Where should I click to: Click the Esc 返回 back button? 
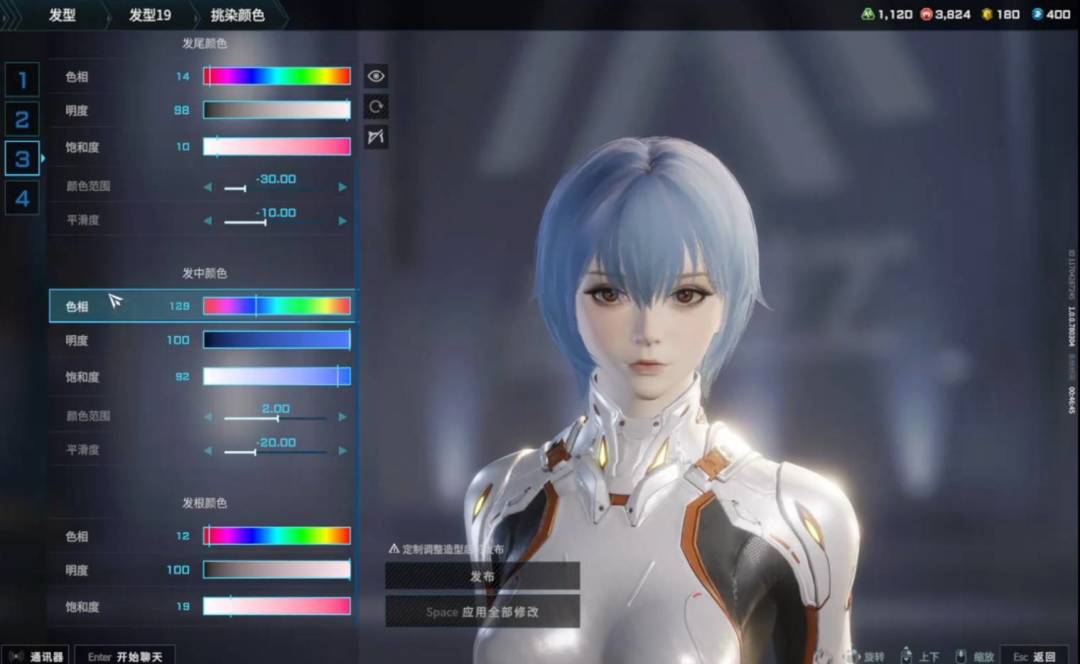1035,656
